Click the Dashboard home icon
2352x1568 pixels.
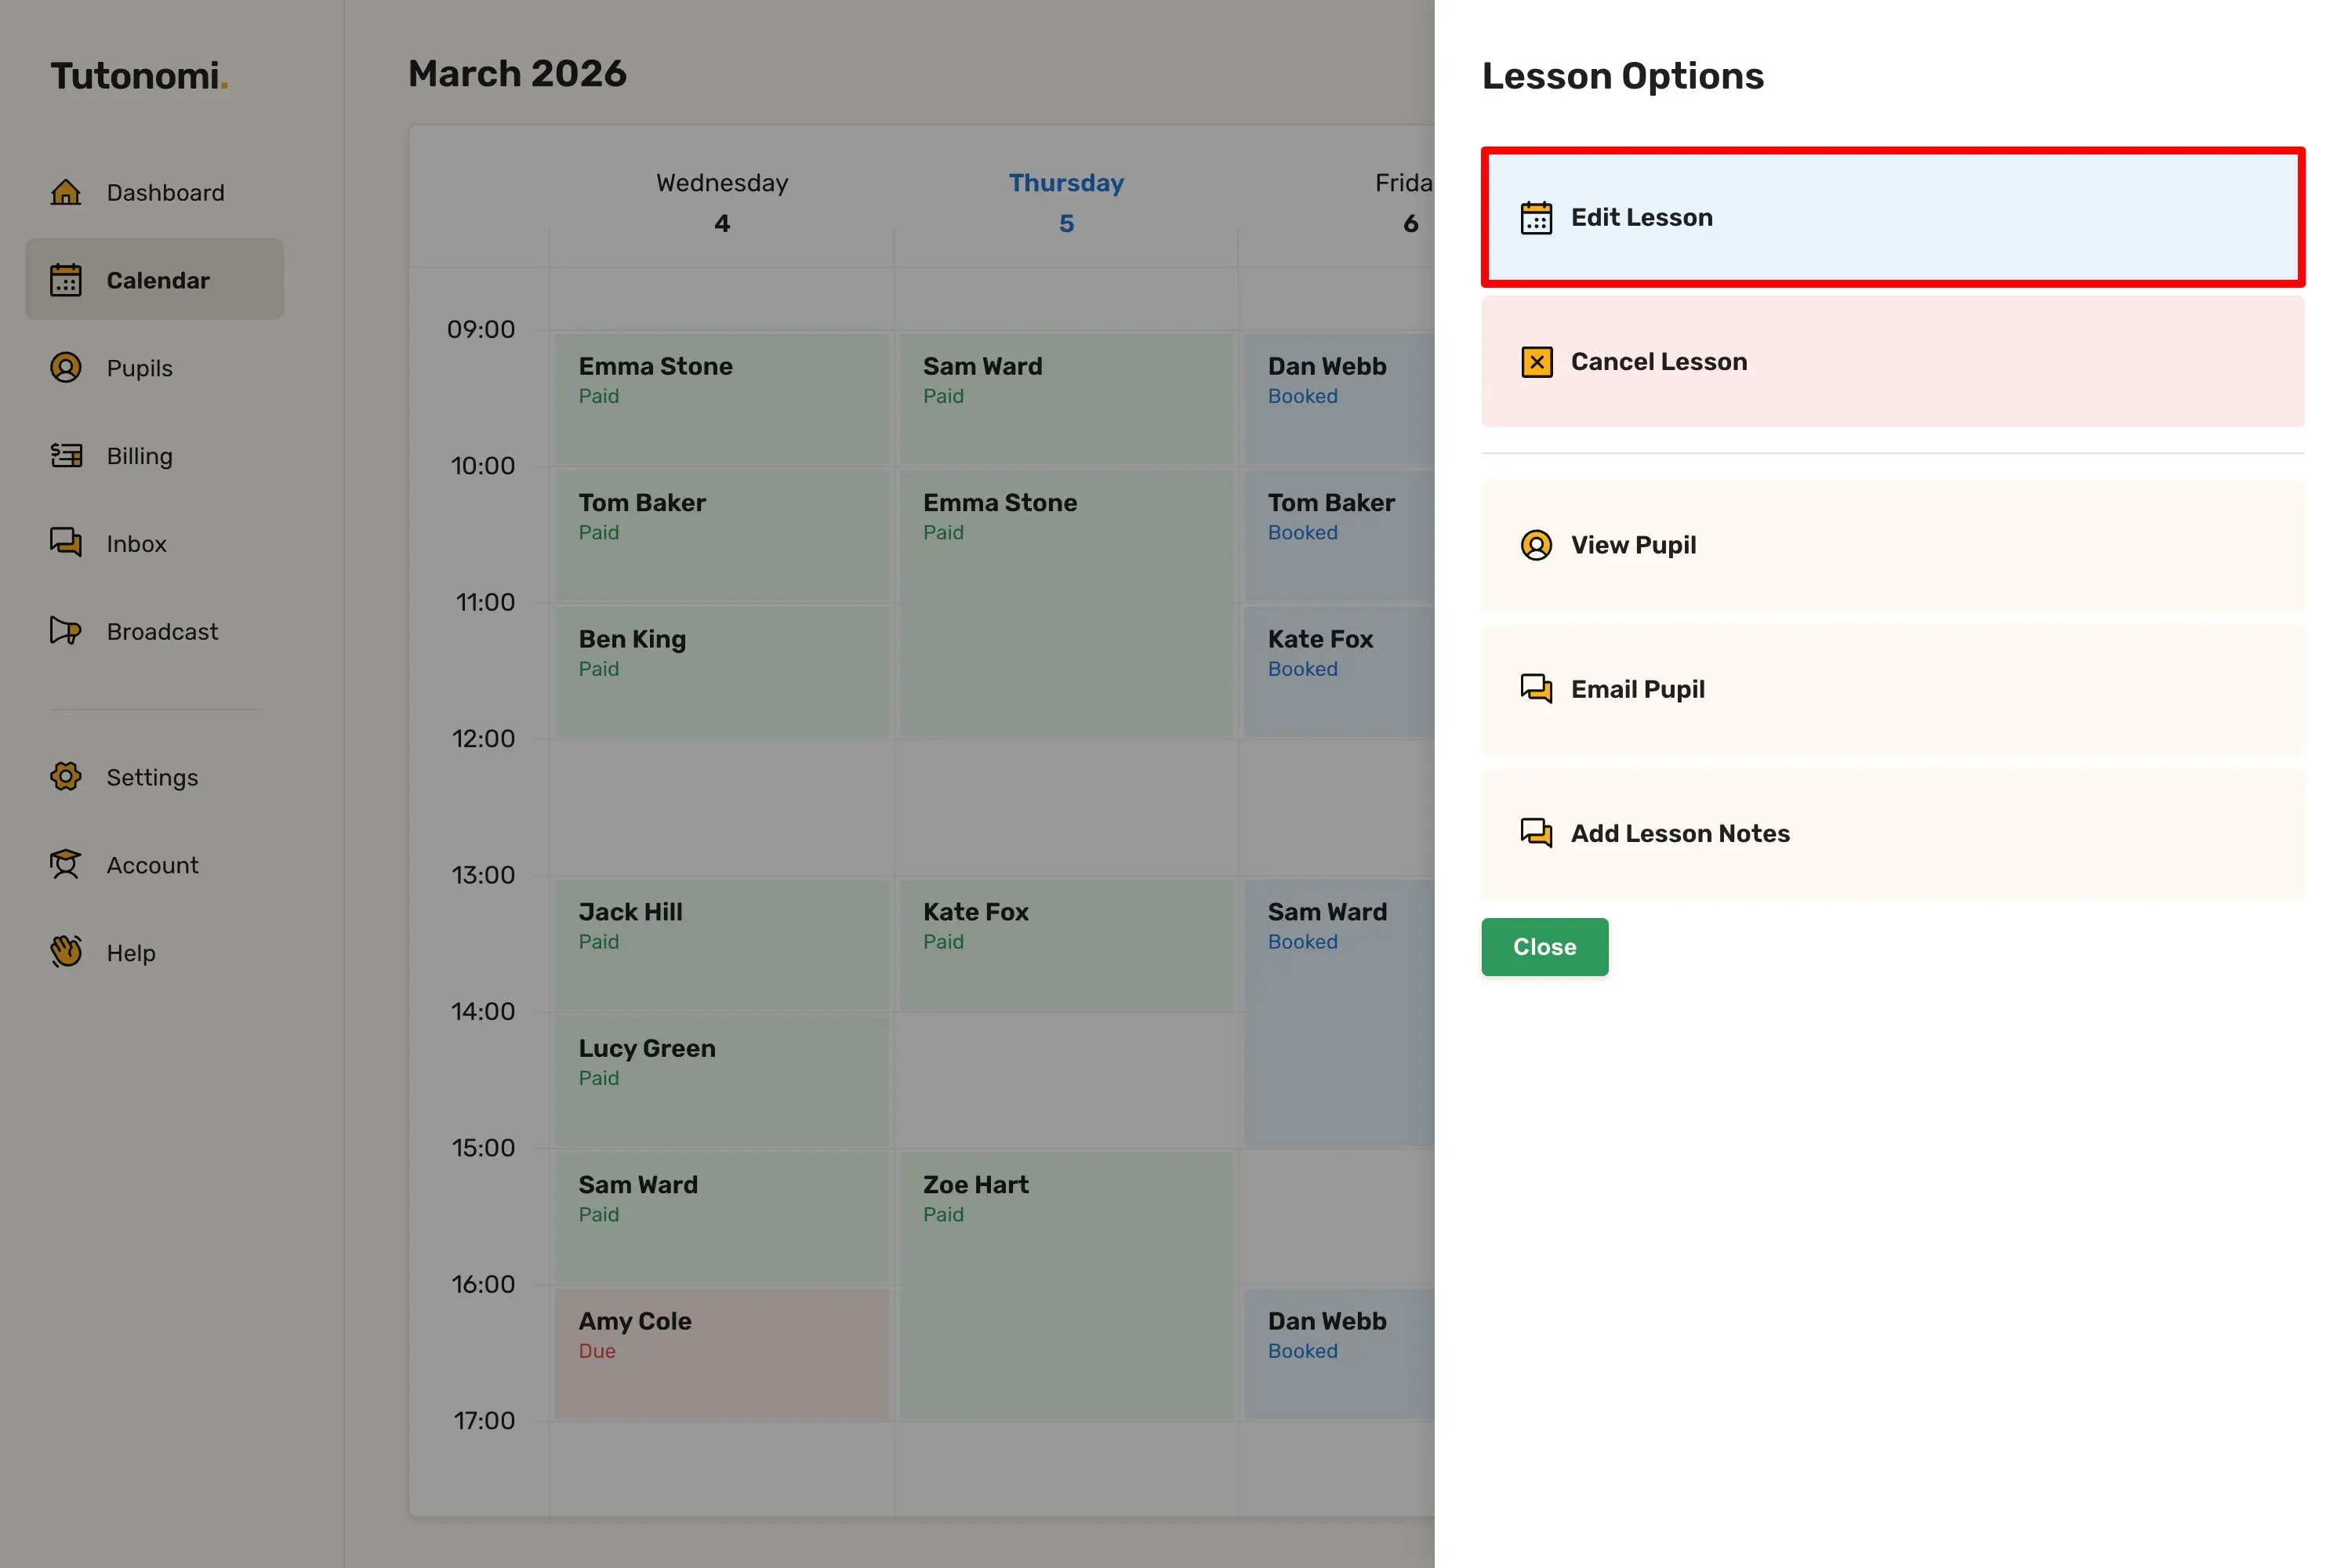(x=66, y=192)
